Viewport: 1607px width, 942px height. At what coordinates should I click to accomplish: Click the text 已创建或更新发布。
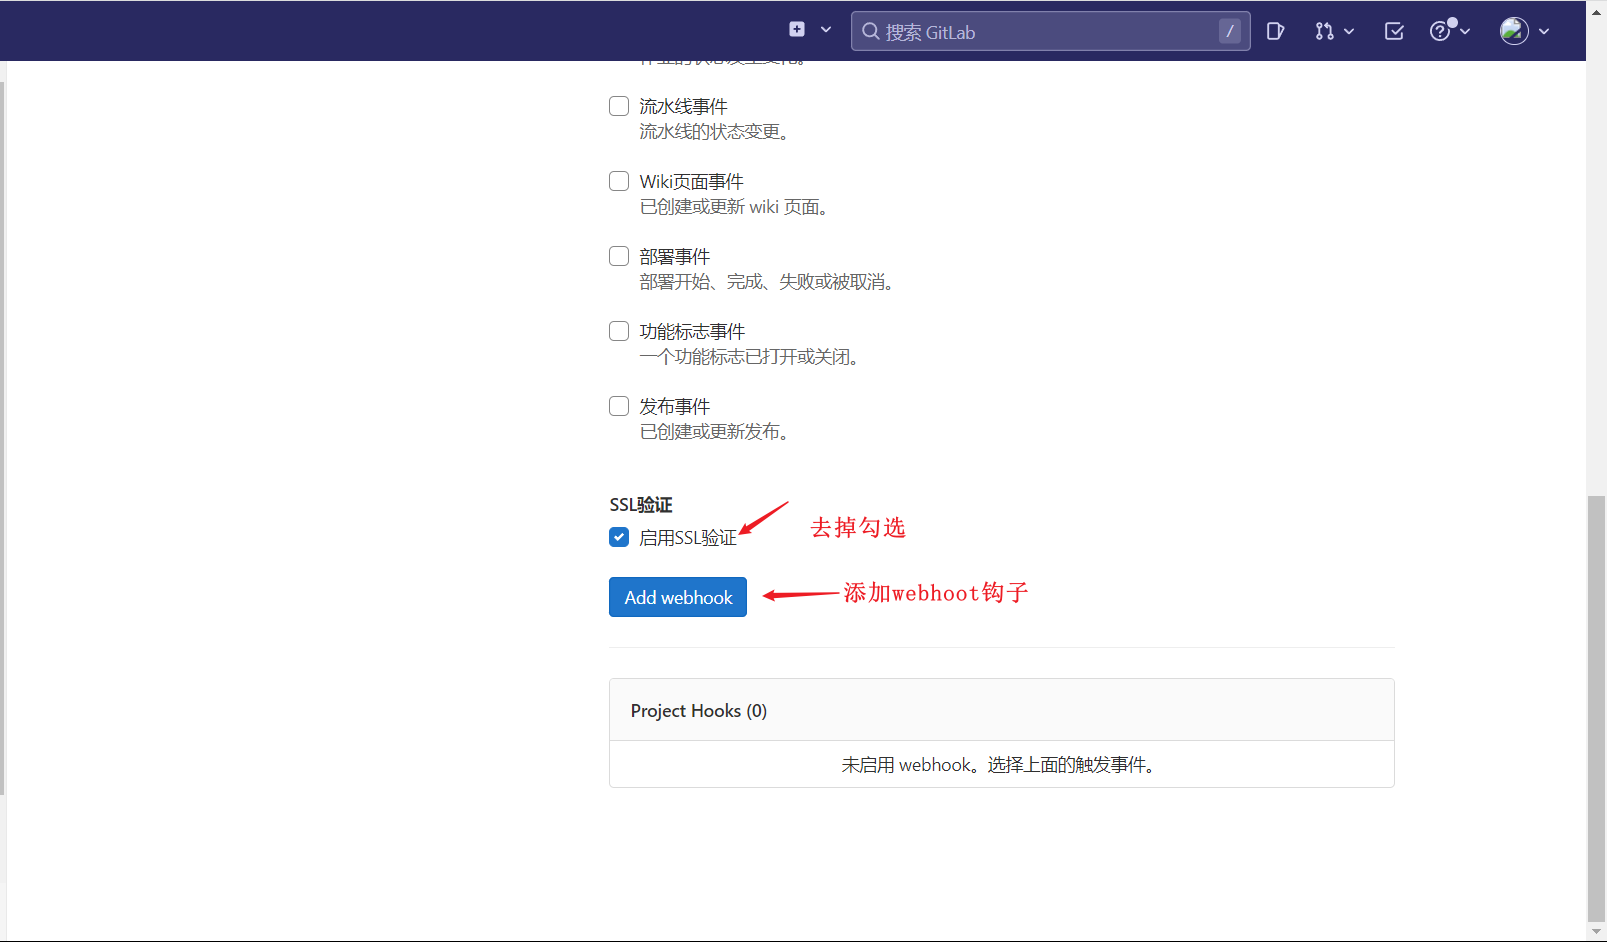(x=715, y=432)
